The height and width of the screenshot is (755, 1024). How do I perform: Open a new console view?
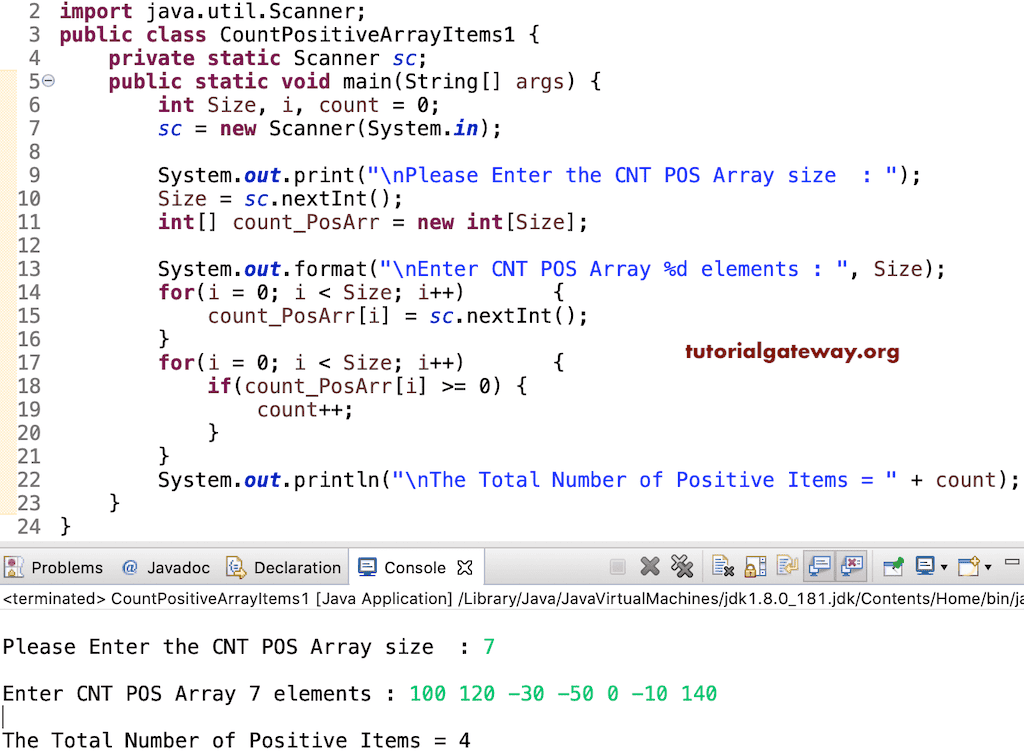pos(968,567)
